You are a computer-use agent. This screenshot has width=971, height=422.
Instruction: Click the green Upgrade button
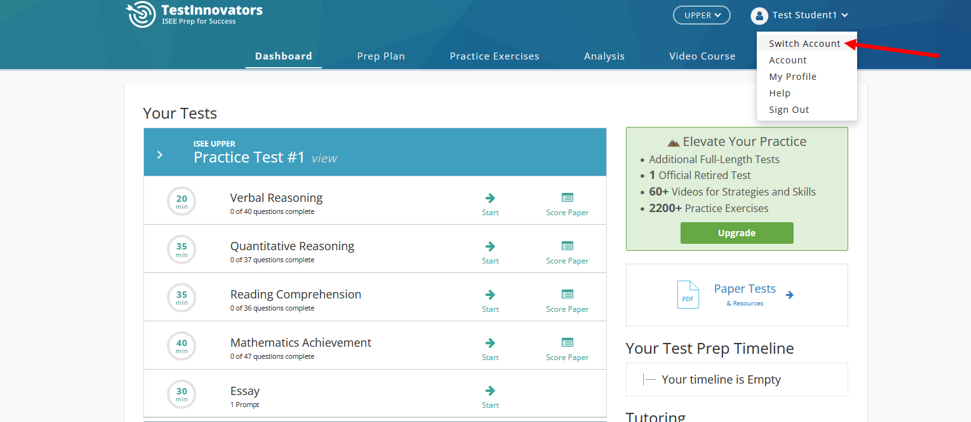pos(737,233)
